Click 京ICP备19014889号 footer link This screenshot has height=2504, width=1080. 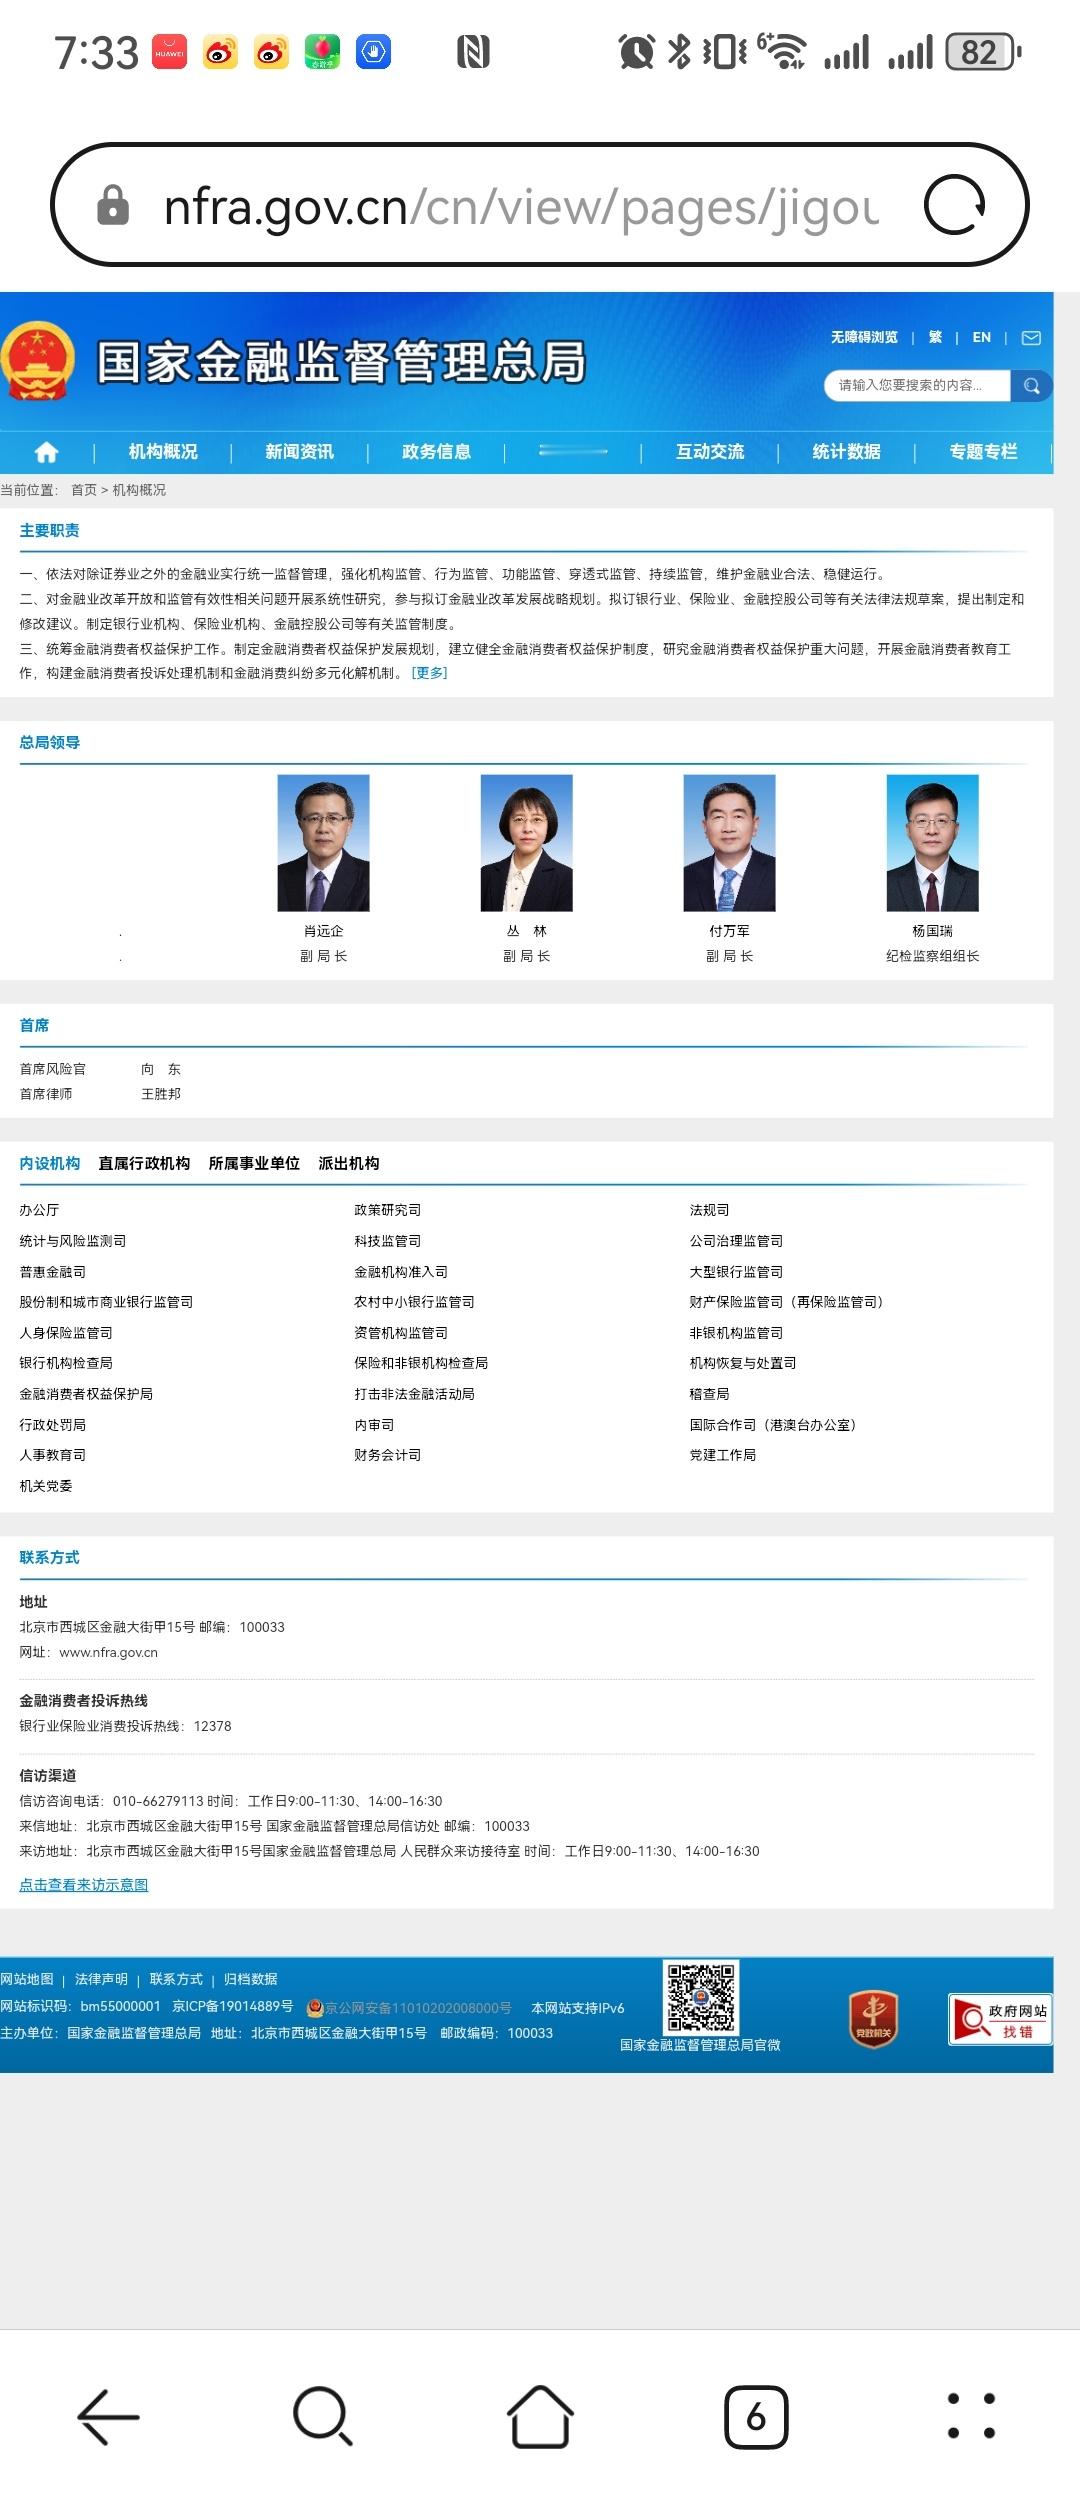[233, 2006]
